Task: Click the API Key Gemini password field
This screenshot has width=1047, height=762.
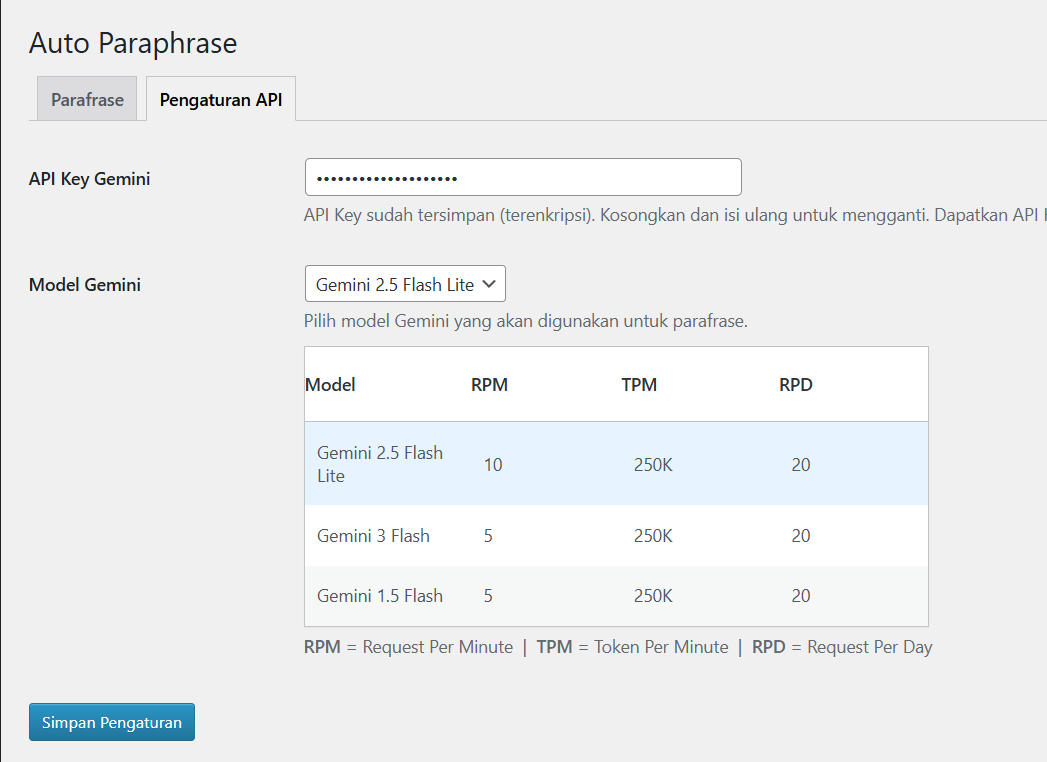Action: click(522, 177)
